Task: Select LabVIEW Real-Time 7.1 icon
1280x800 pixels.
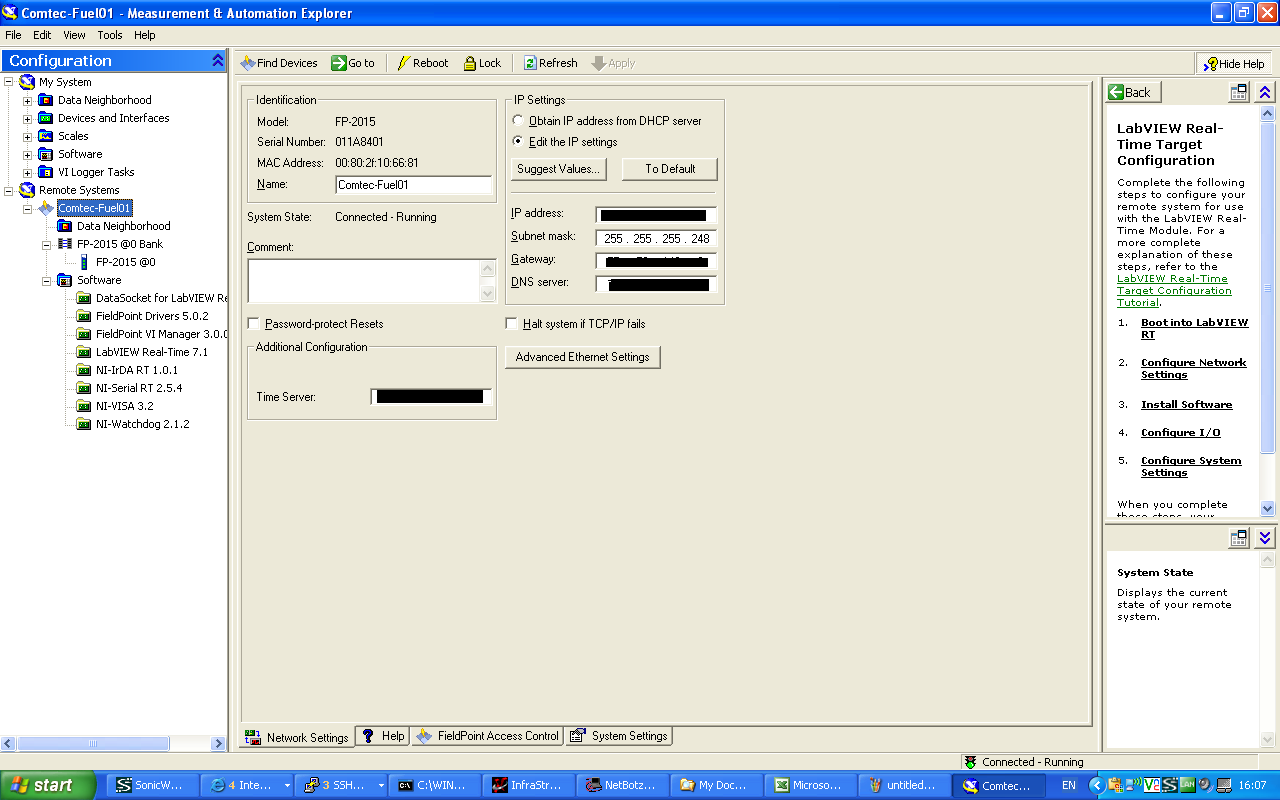Action: 84,352
